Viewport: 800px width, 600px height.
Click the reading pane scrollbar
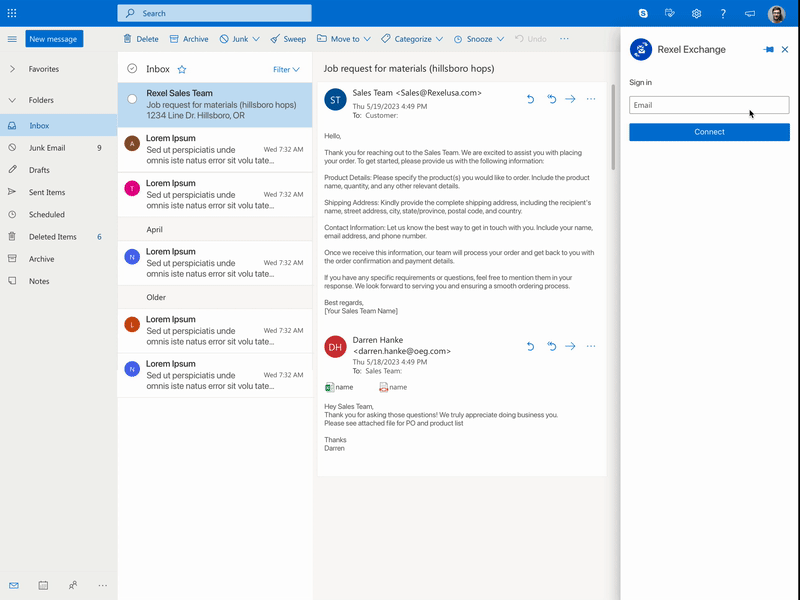(x=613, y=128)
